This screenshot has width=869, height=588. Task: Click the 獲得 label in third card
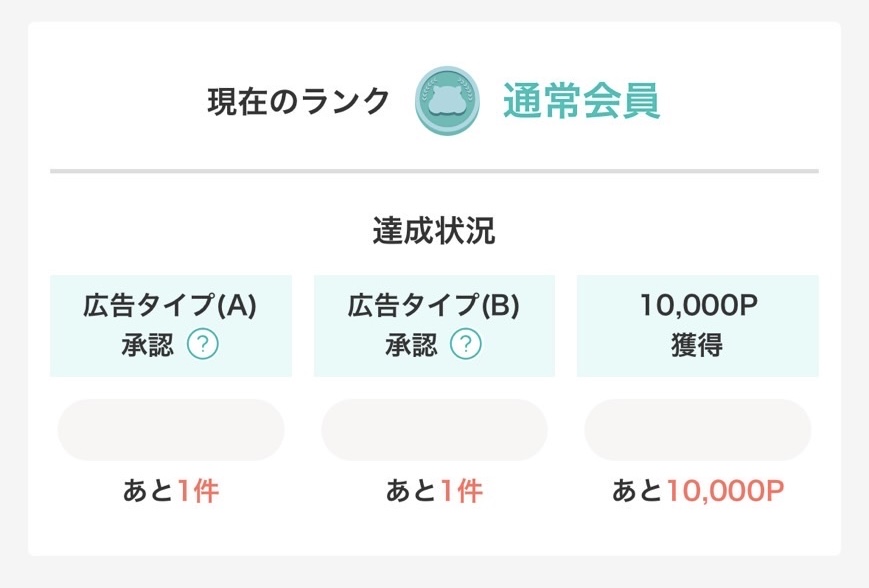click(x=697, y=345)
